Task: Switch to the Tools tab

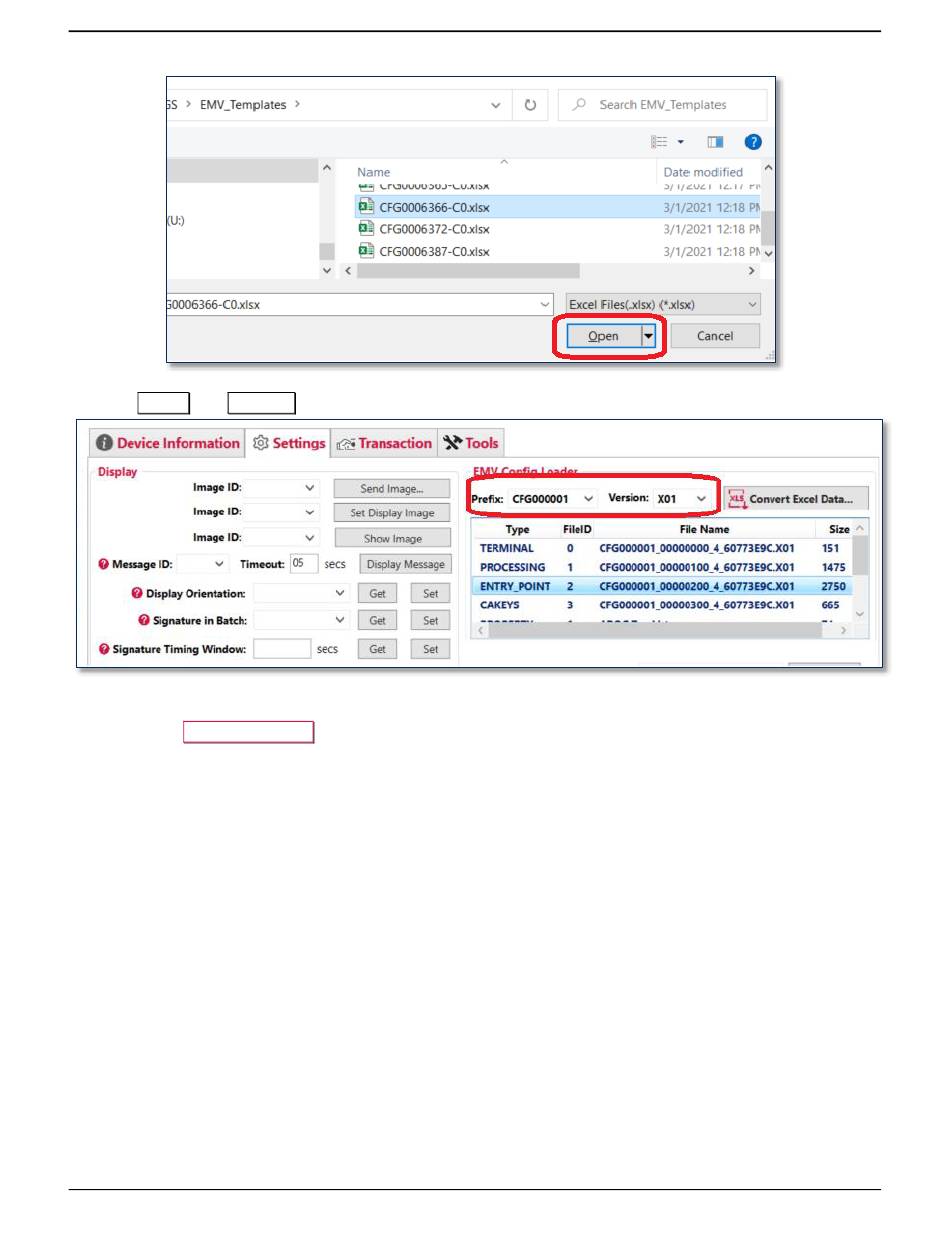Action: click(x=471, y=443)
